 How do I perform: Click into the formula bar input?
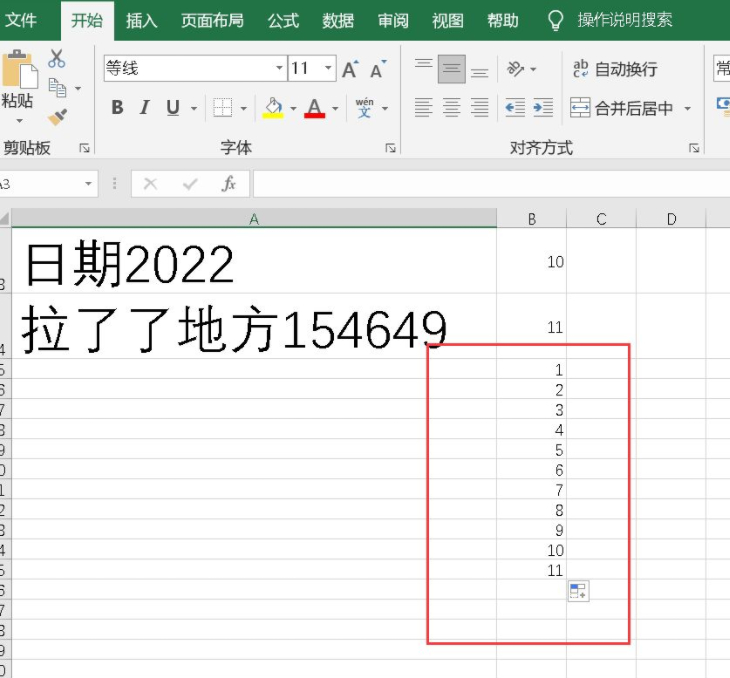click(491, 184)
